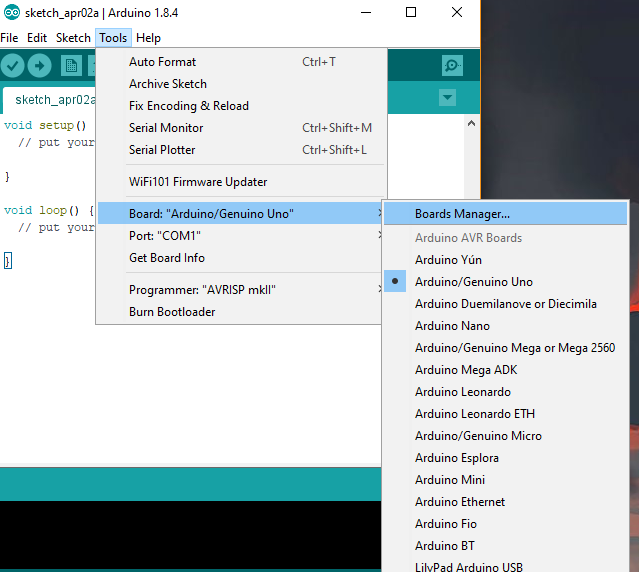
Task: Open the Sketch menu
Action: point(73,38)
